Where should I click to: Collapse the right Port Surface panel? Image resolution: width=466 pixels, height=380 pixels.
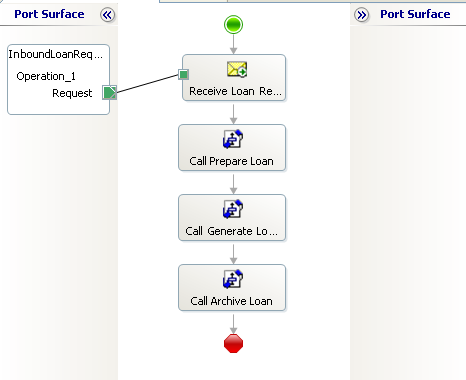[362, 15]
